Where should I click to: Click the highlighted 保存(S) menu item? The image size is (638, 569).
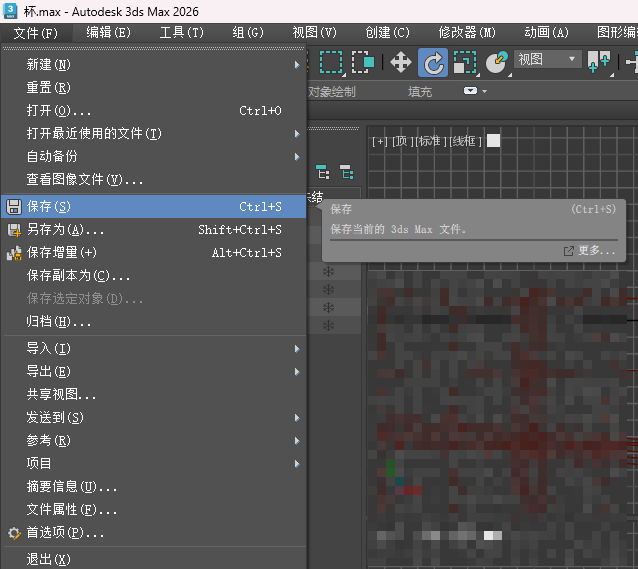154,206
